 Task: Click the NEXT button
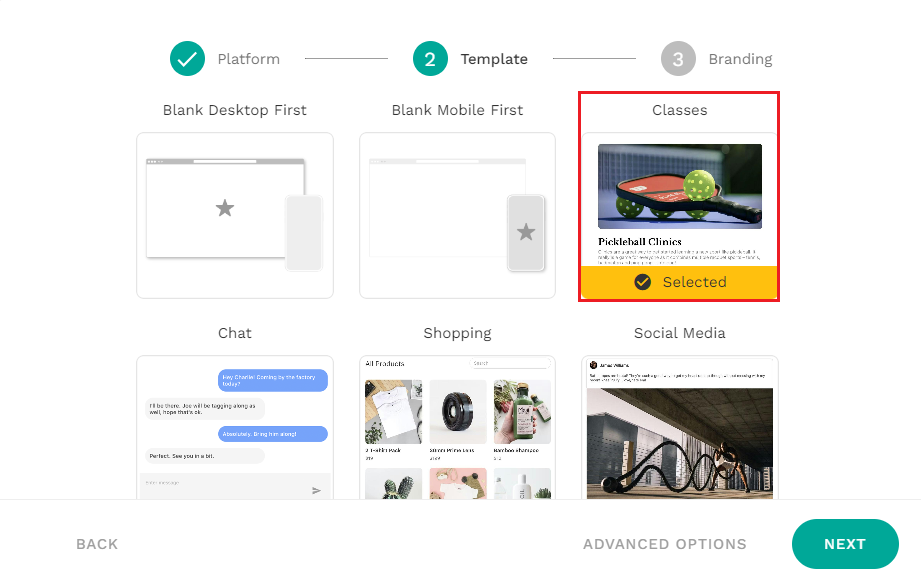coord(845,544)
